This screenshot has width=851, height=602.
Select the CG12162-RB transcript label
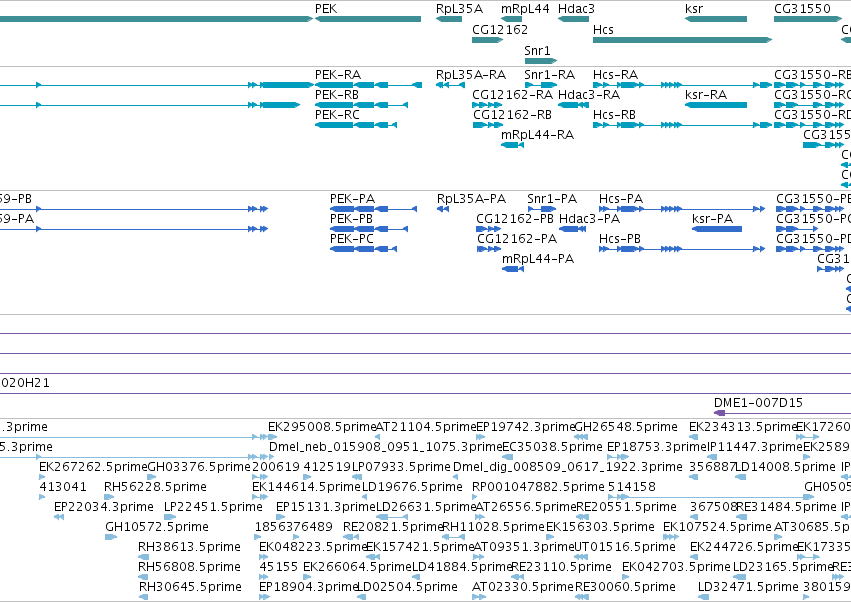coord(512,115)
